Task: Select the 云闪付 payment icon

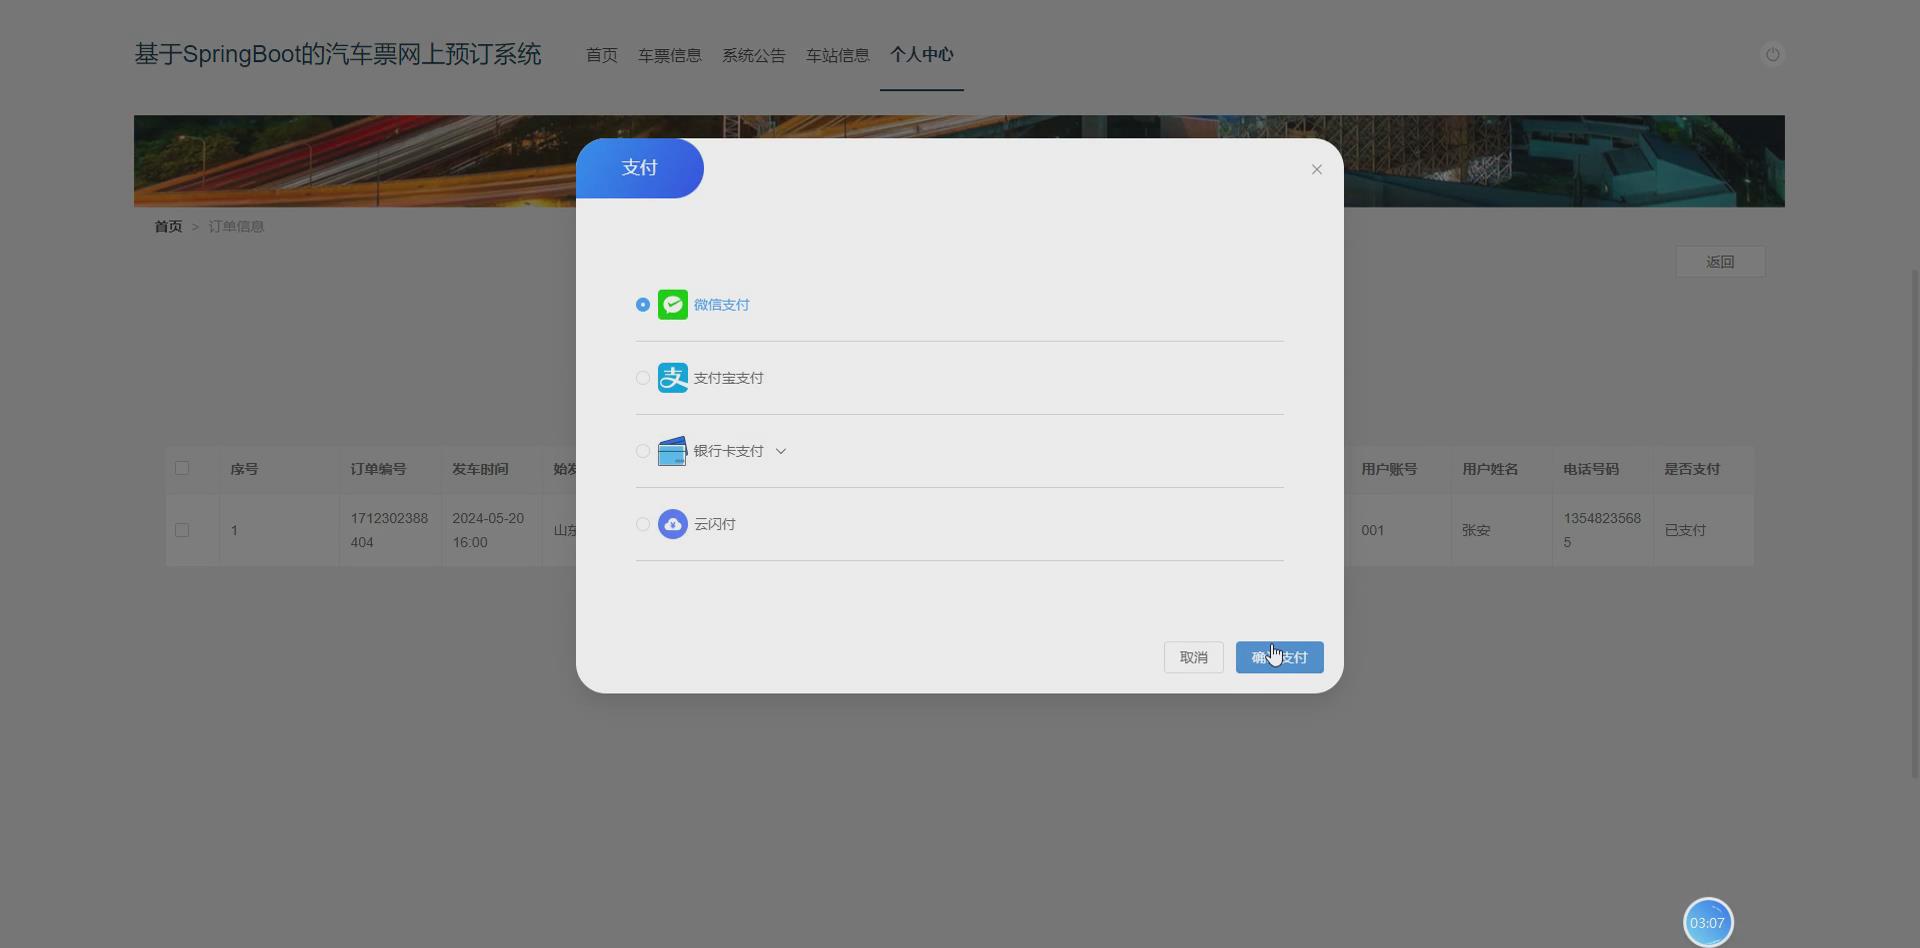Action: (672, 524)
